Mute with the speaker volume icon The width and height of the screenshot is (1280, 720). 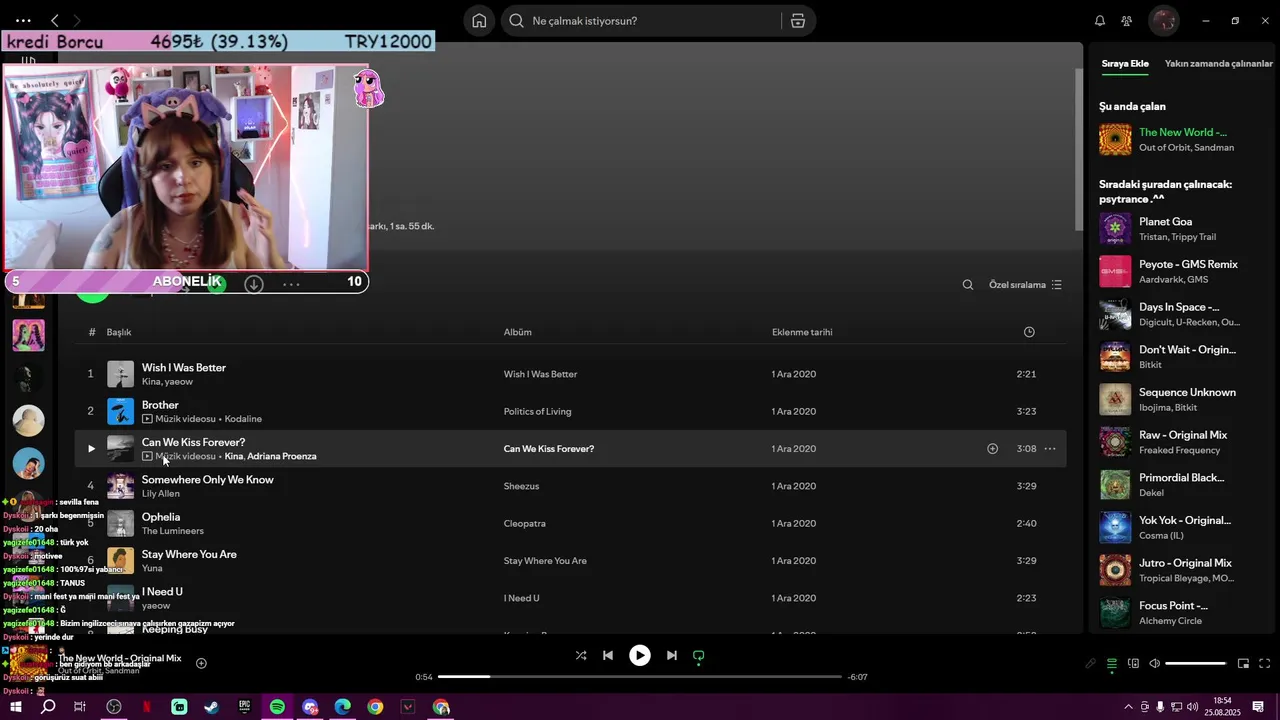(x=1154, y=663)
